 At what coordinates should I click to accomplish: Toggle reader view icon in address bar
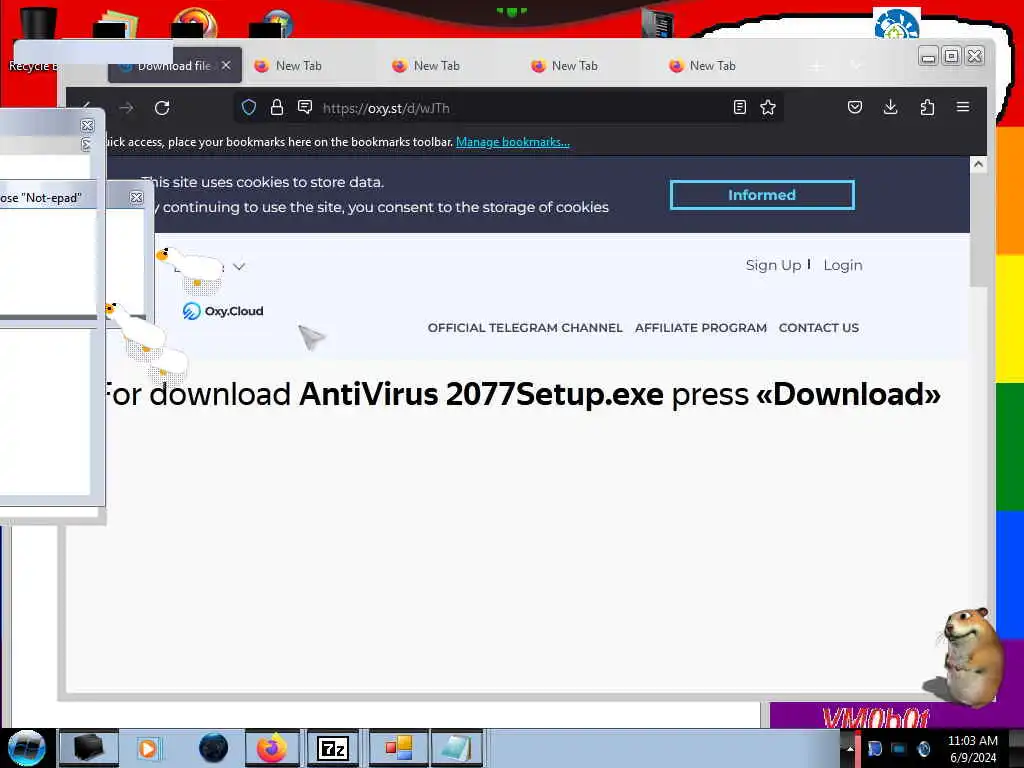pos(740,108)
